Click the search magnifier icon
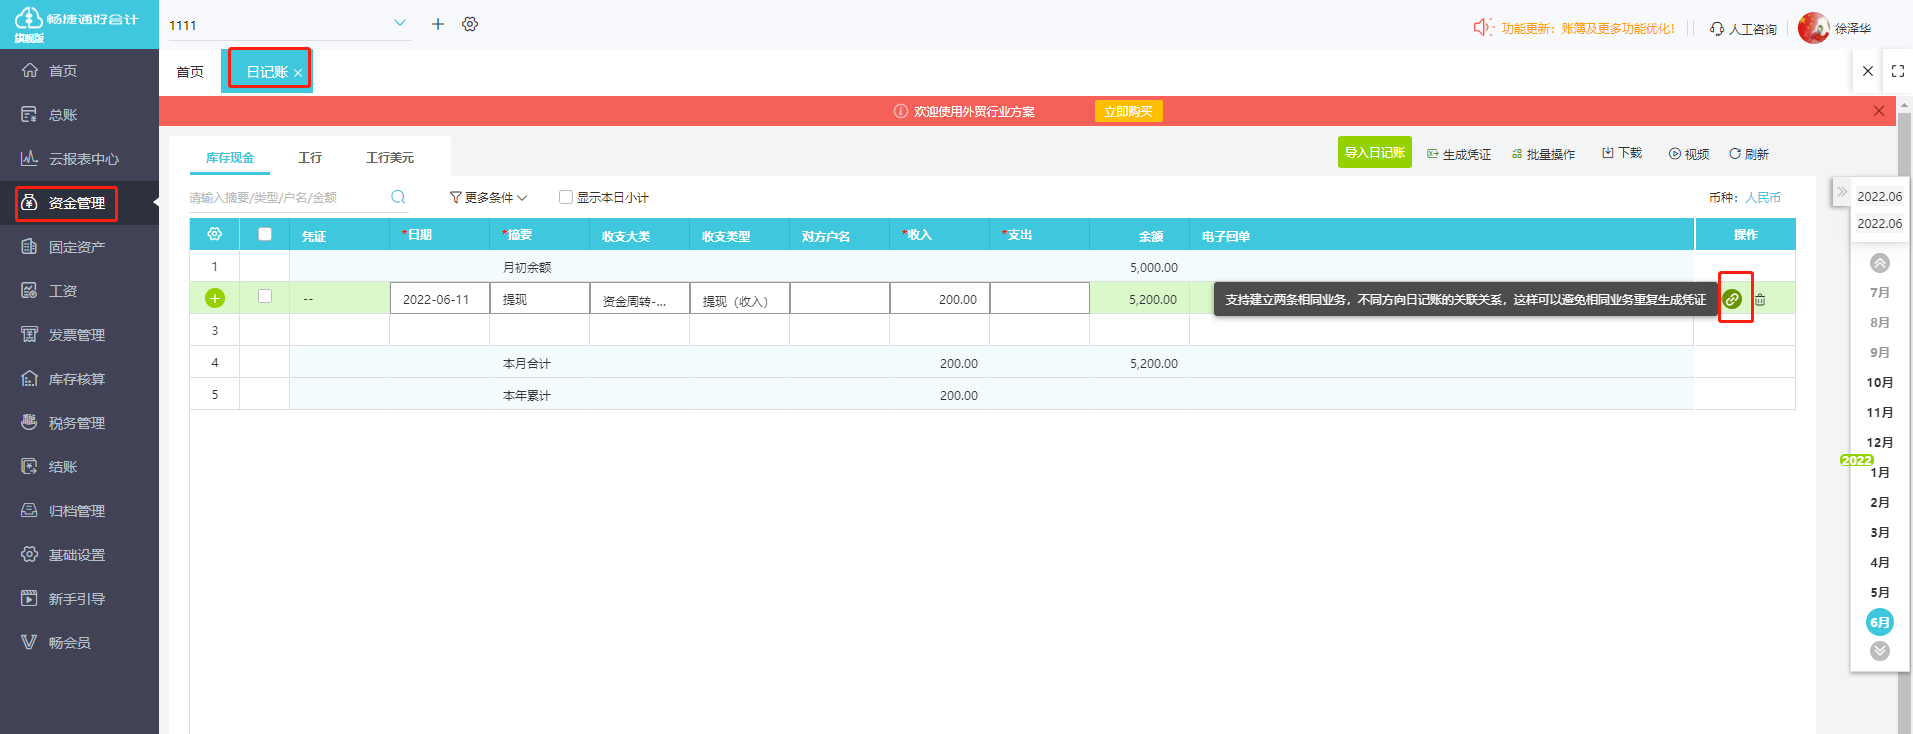This screenshot has width=1913, height=734. coord(398,197)
